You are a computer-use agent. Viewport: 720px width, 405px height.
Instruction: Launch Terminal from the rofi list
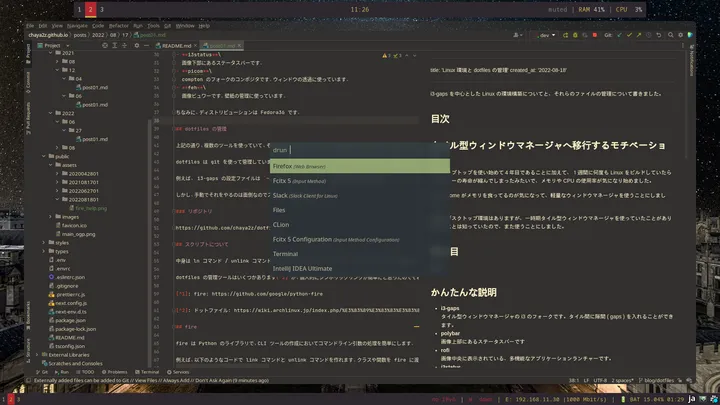pyautogui.click(x=360, y=254)
